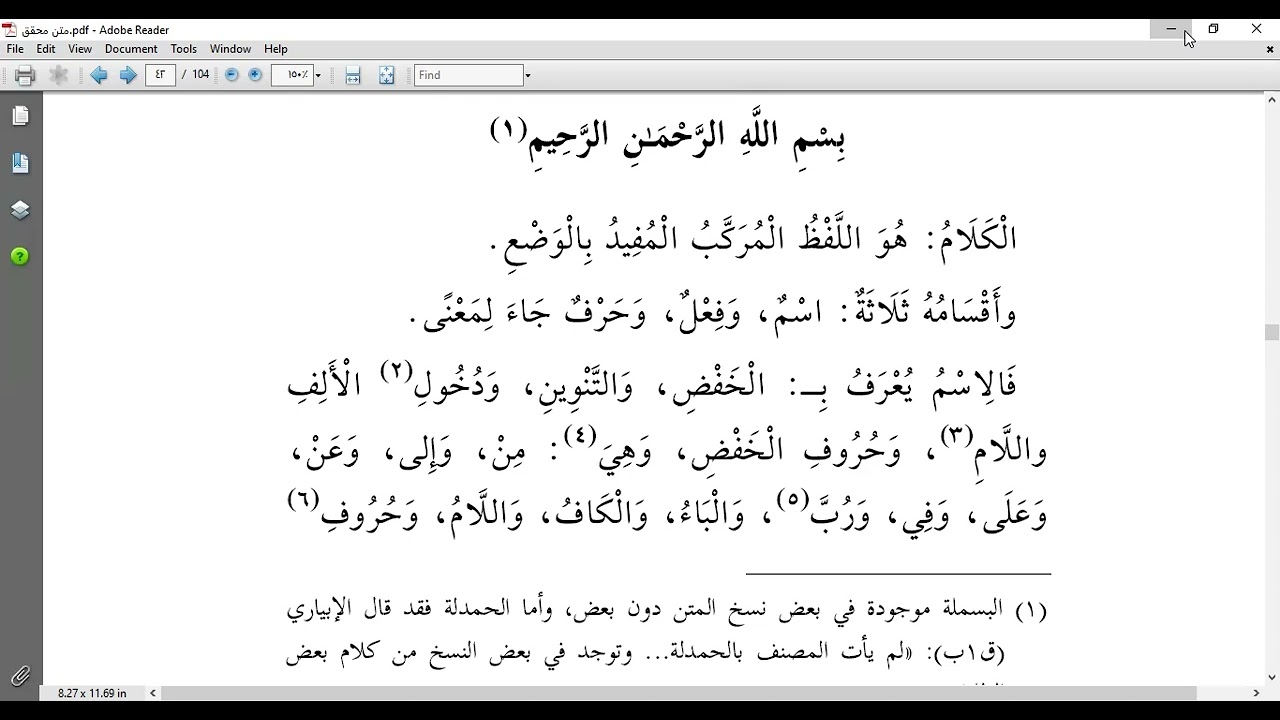Fit one full page in window
1280x720 pixels.
pyautogui.click(x=387, y=75)
